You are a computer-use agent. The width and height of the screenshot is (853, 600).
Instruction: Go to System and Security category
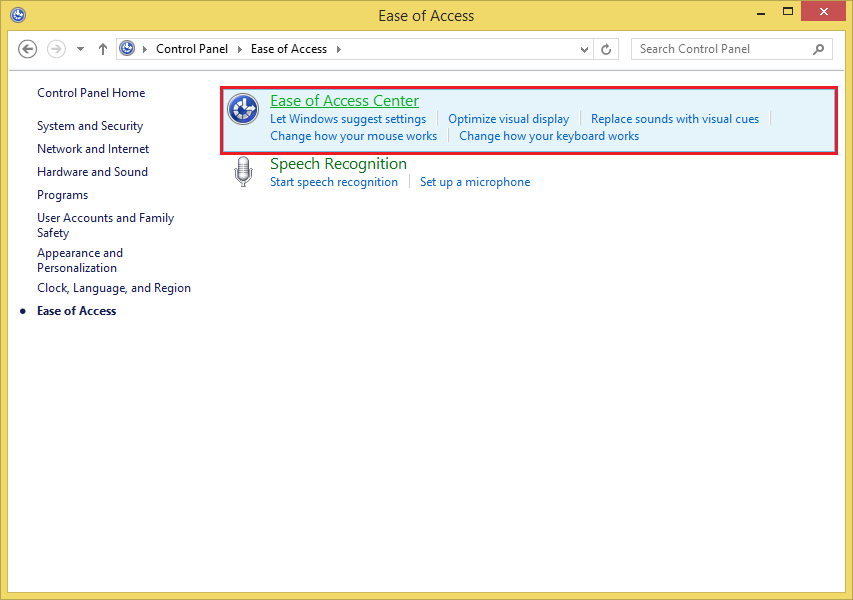[x=90, y=126]
